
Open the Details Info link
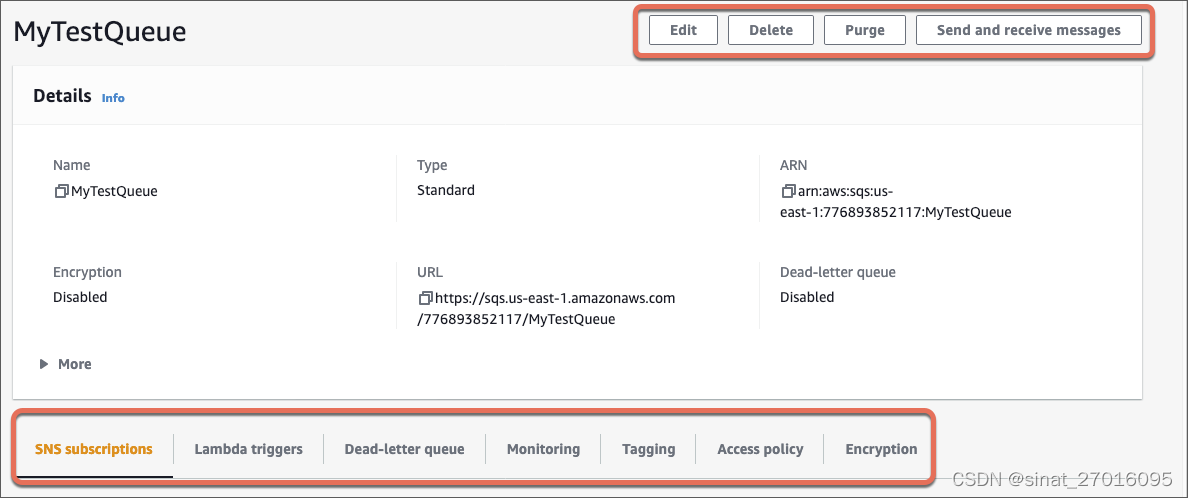click(113, 98)
